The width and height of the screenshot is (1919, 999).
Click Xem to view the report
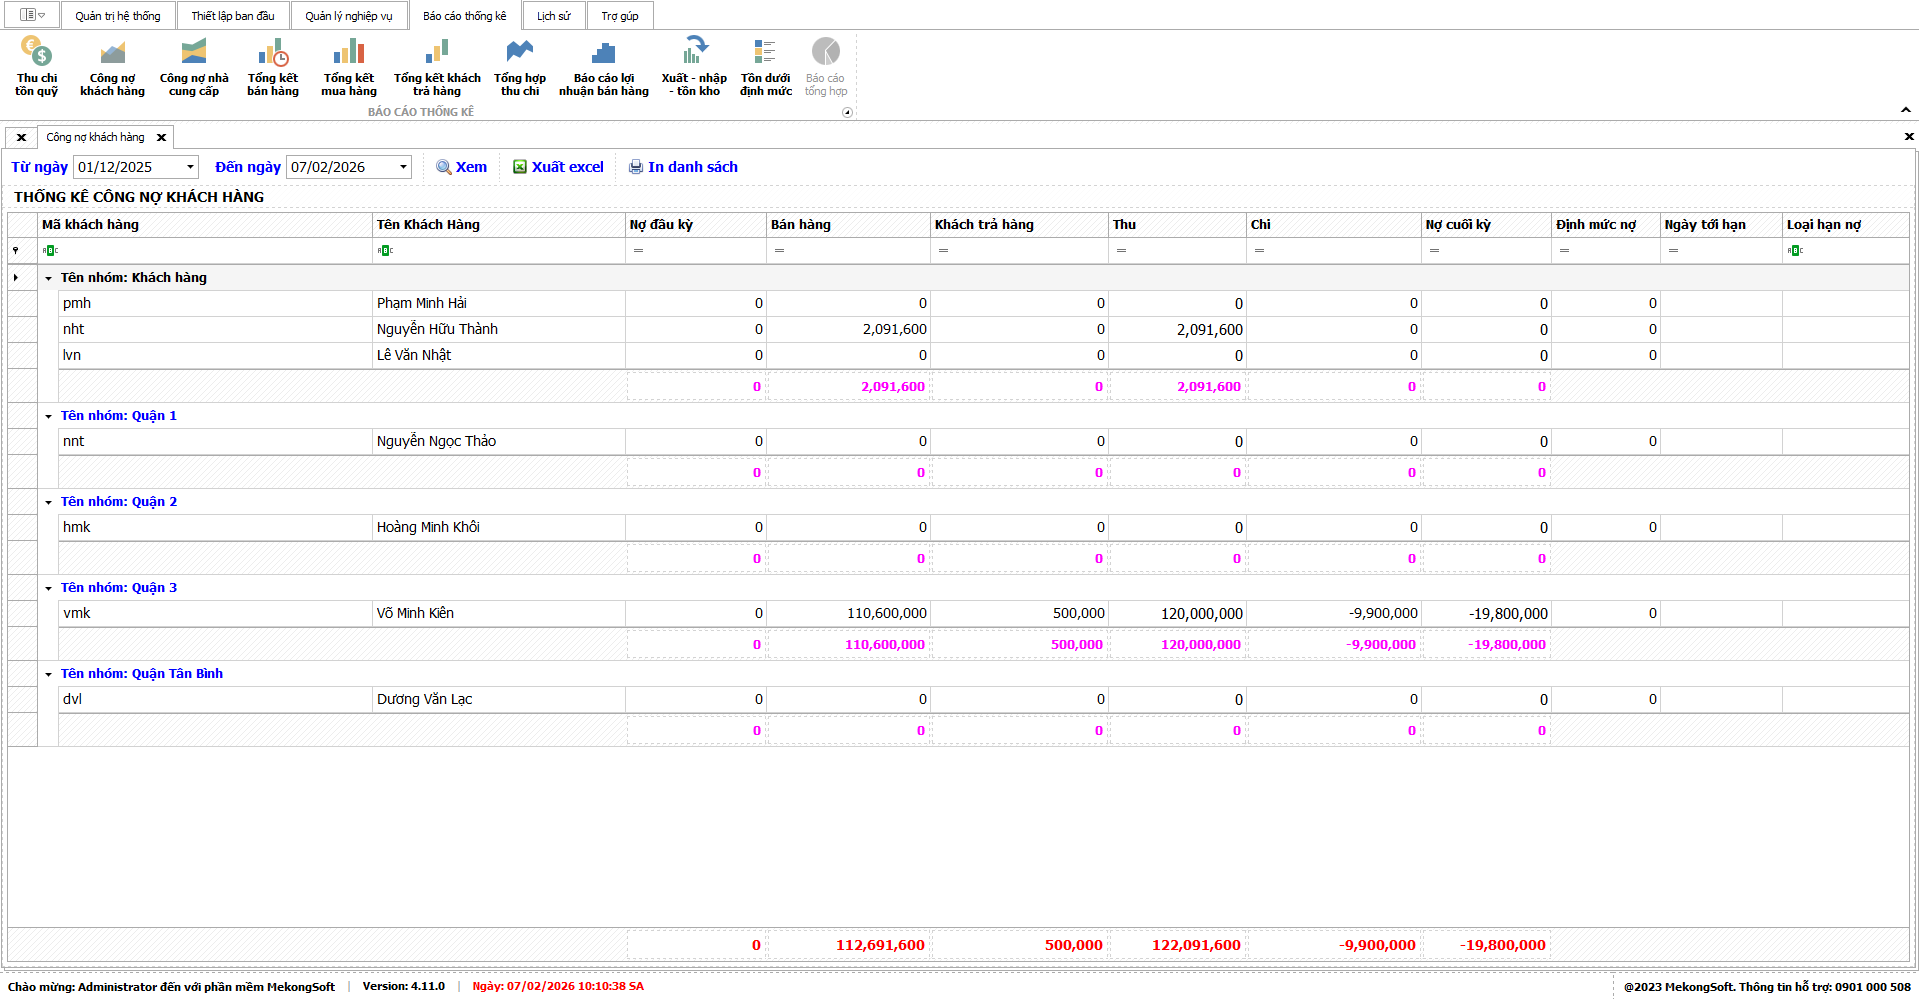click(462, 167)
